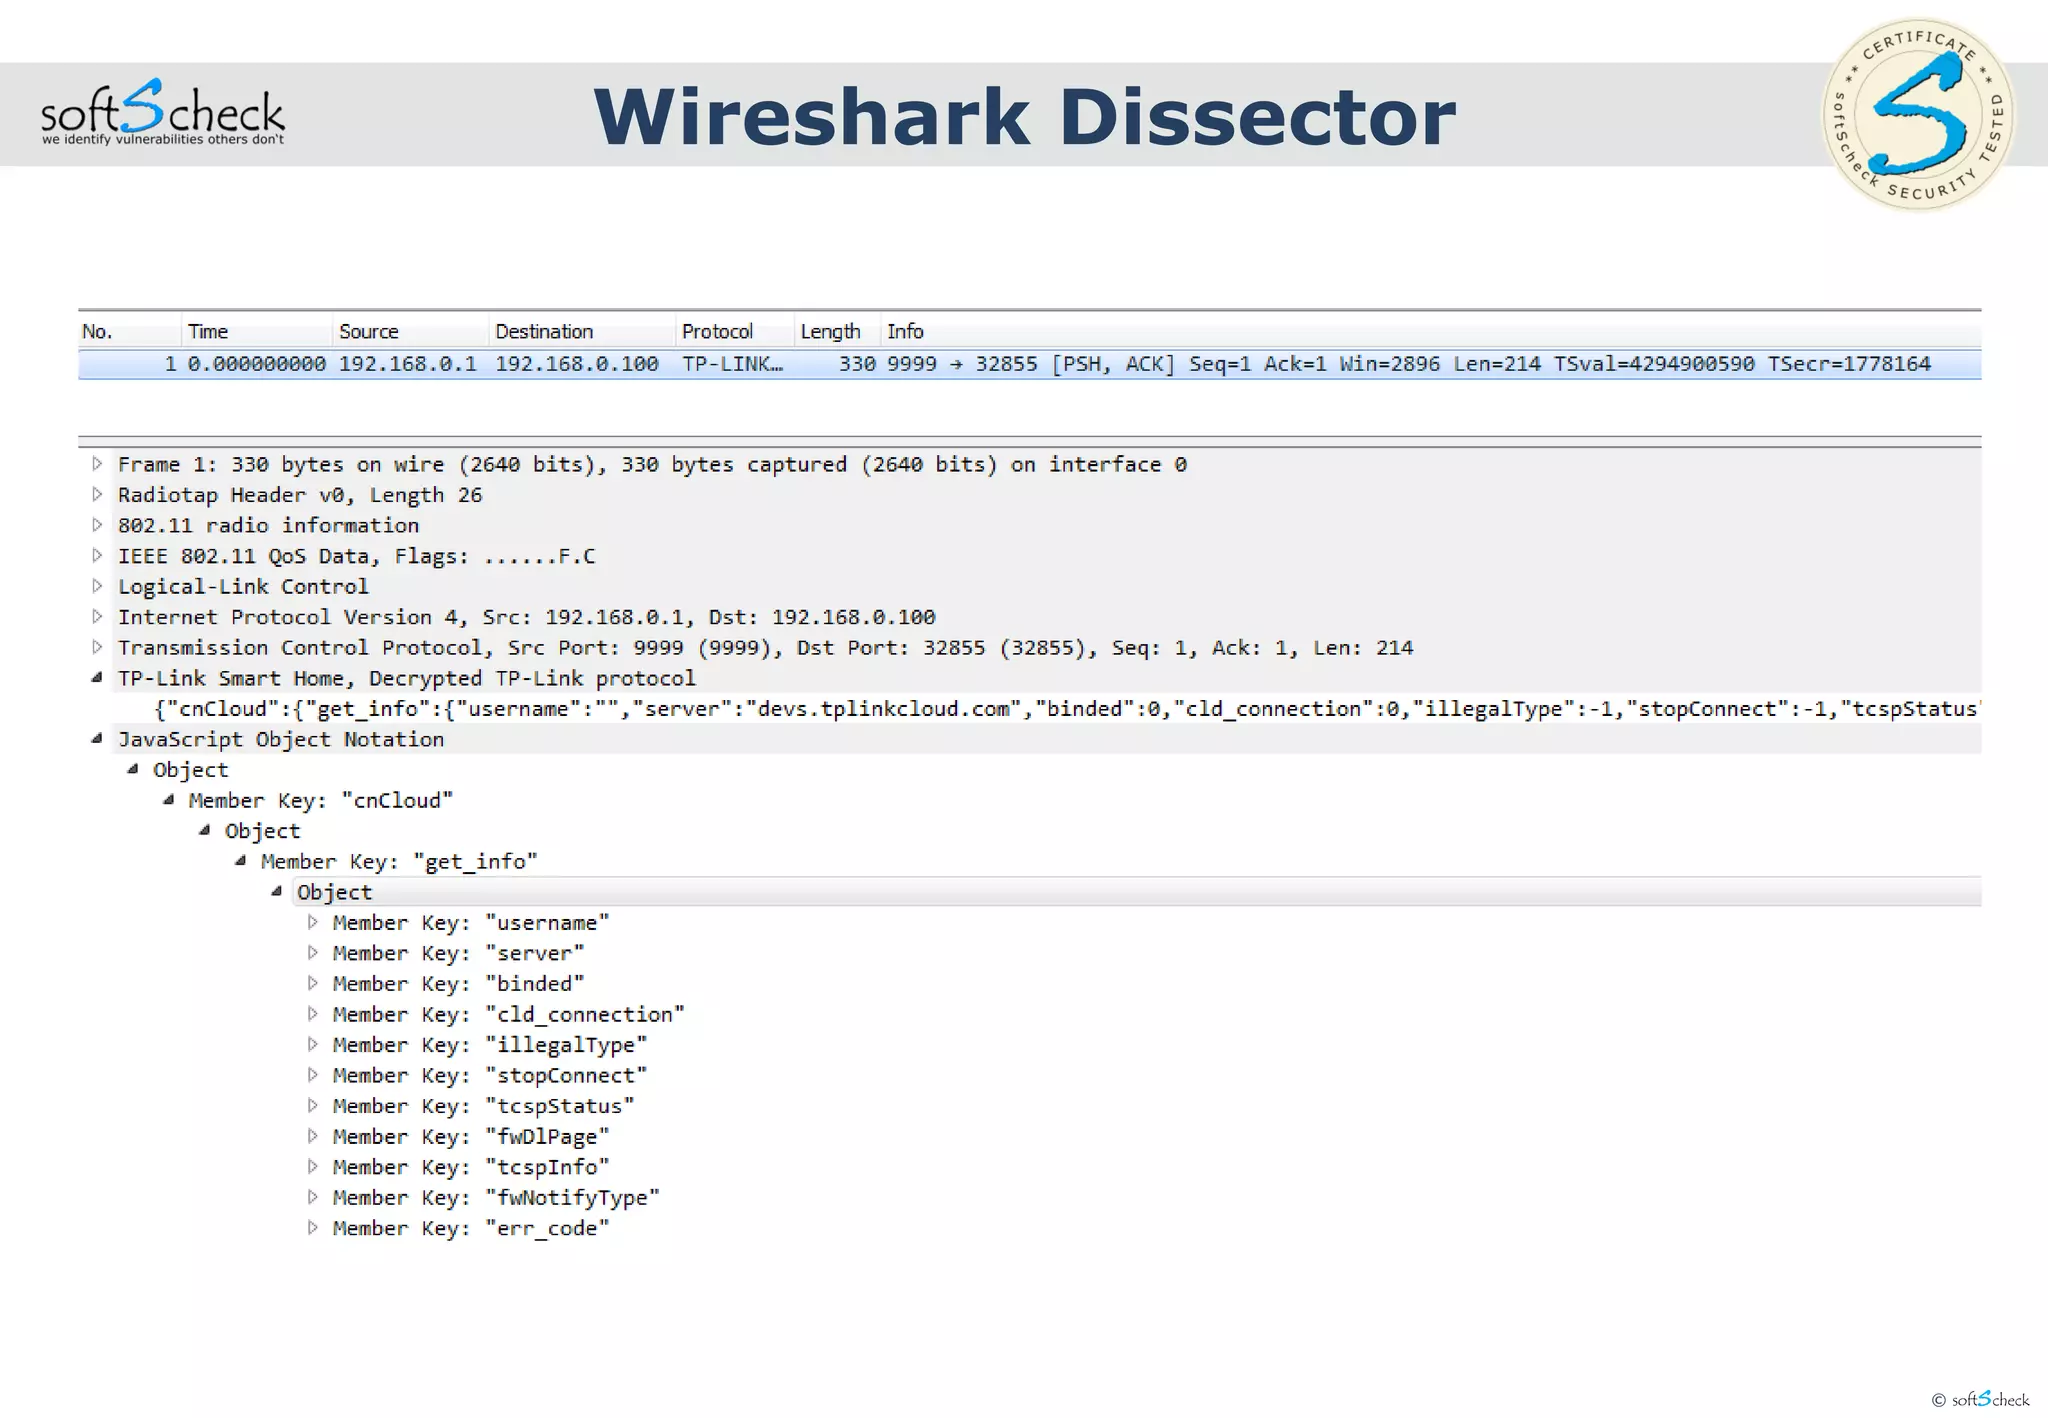Expand IEEE 802.11 QoS Data row
2048x1418 pixels.
click(x=97, y=555)
